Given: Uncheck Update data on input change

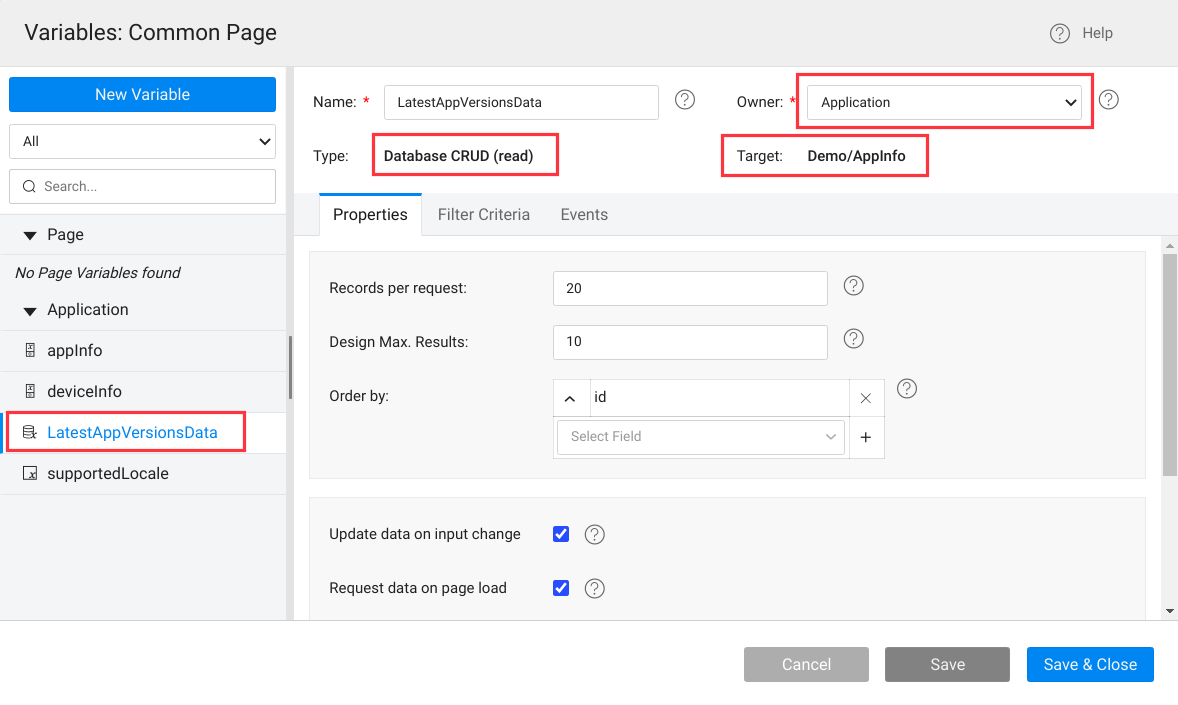Looking at the screenshot, I should (x=560, y=534).
